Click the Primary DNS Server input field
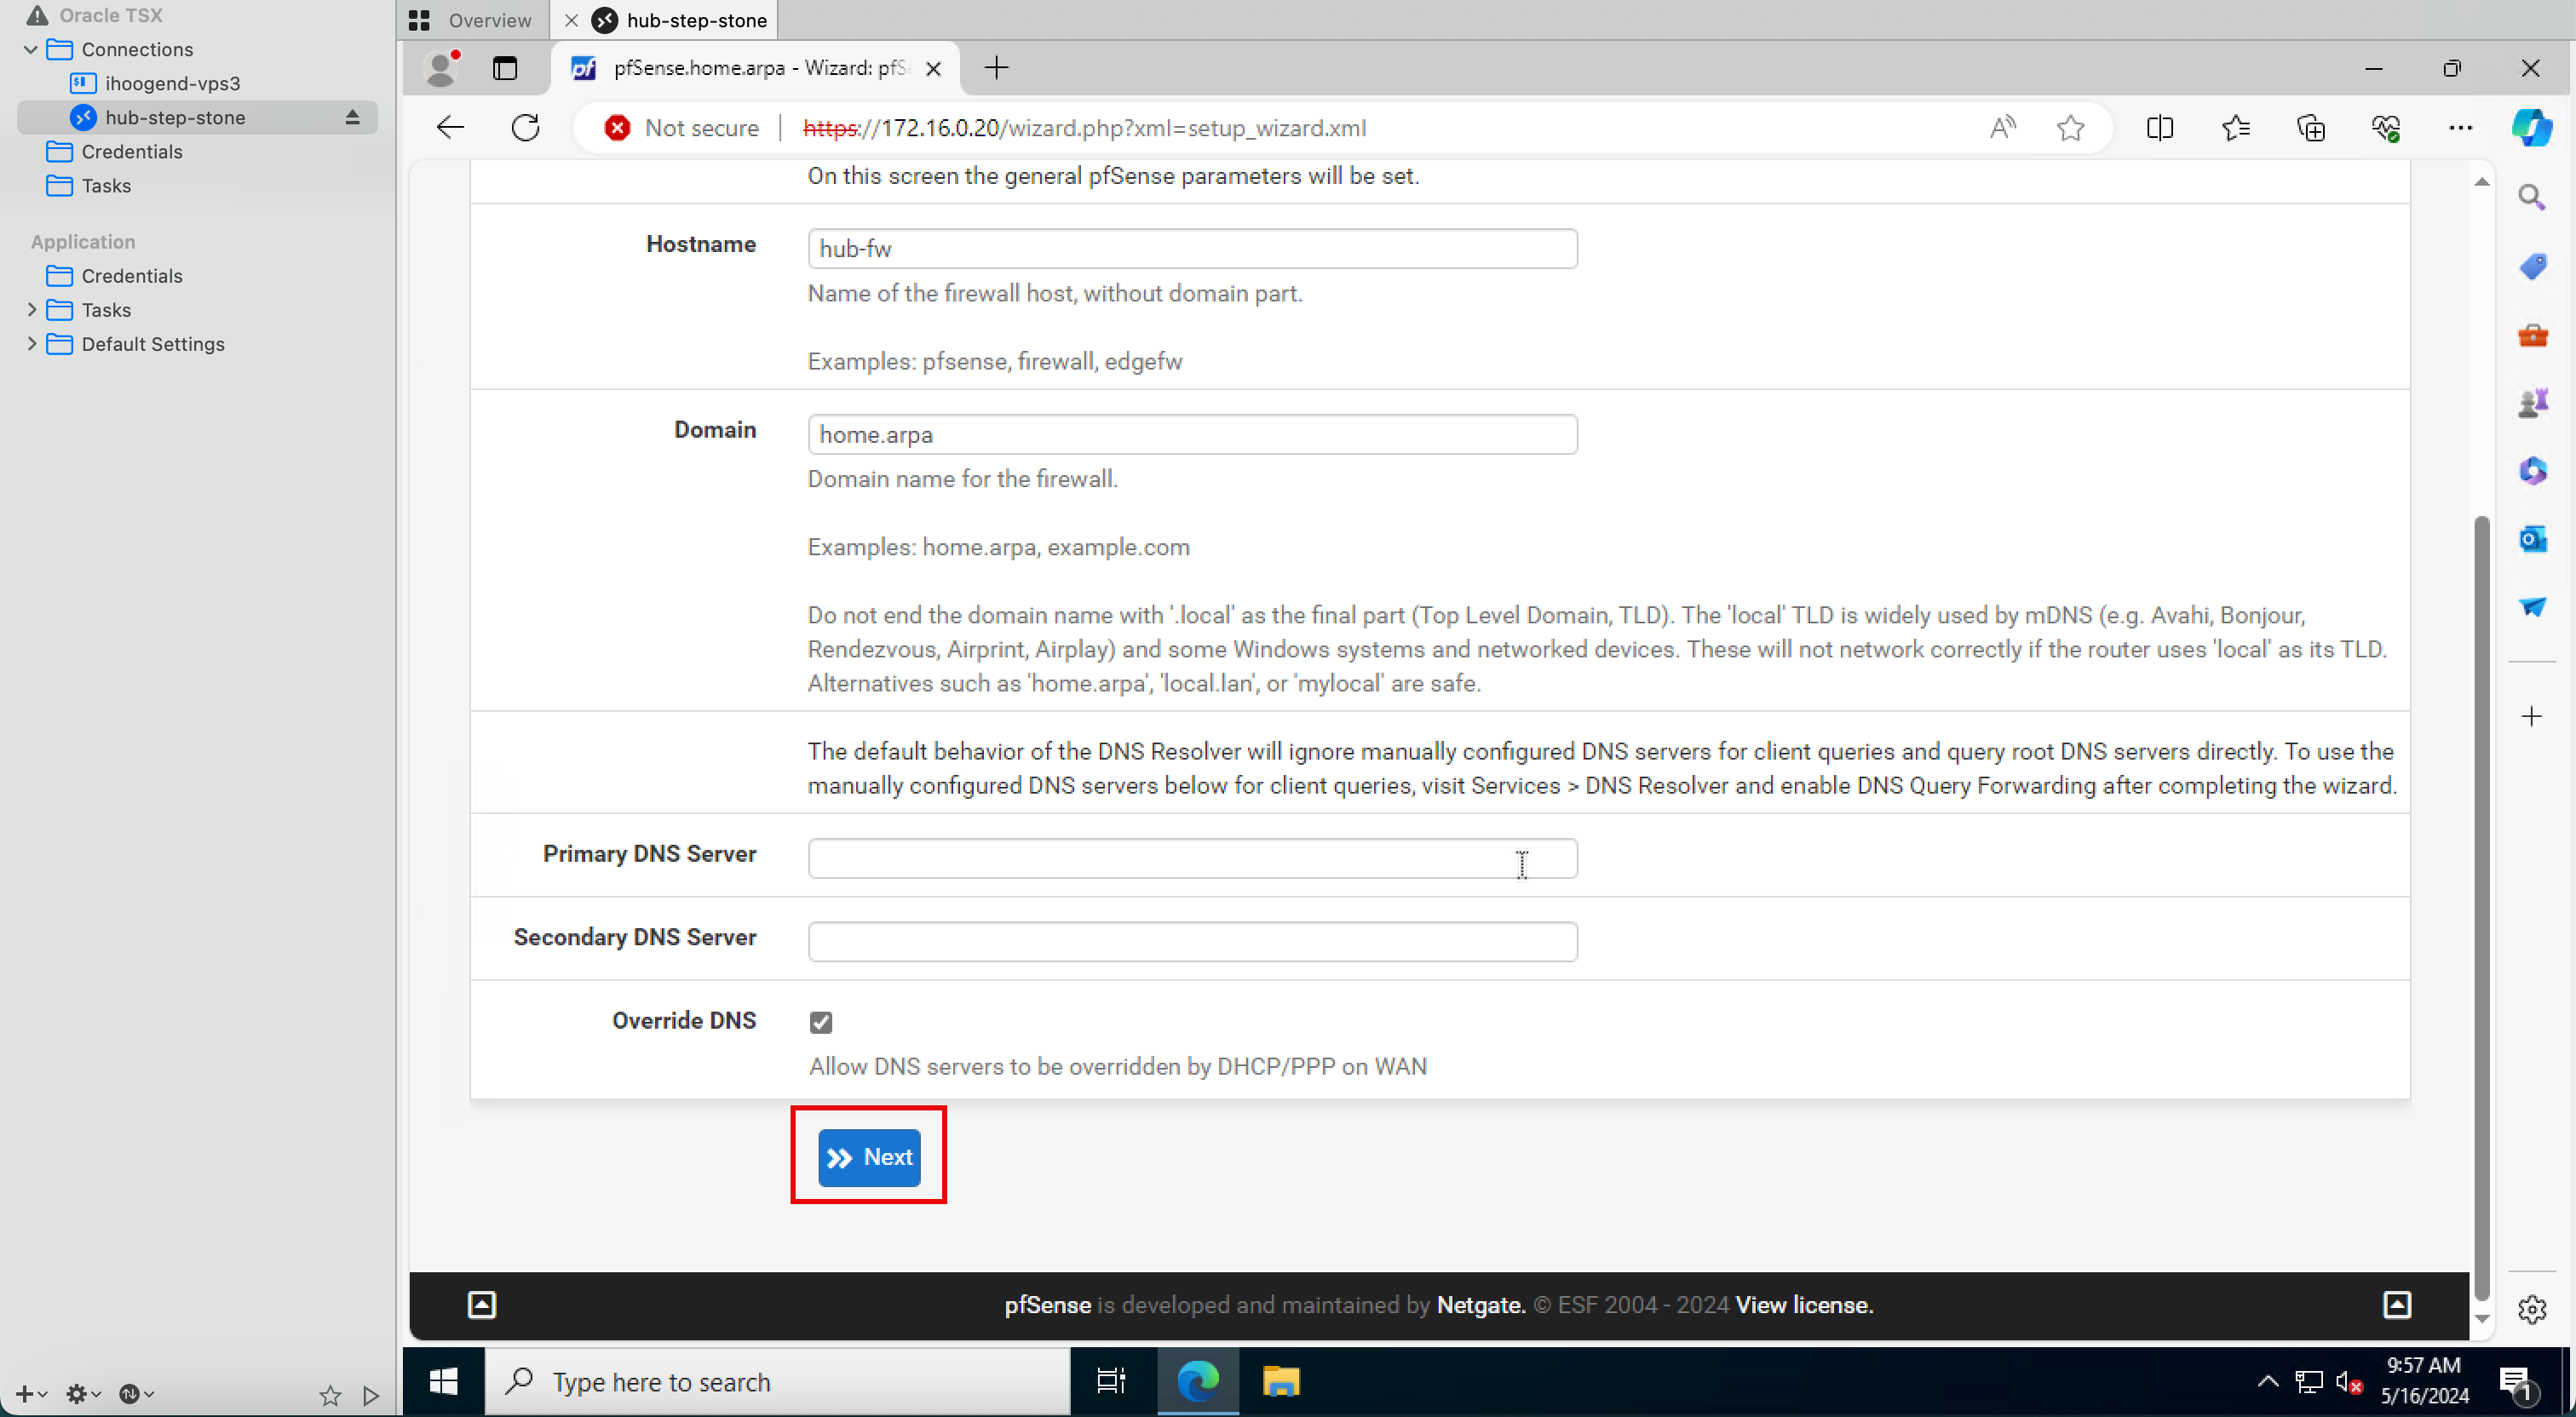 click(x=1192, y=857)
